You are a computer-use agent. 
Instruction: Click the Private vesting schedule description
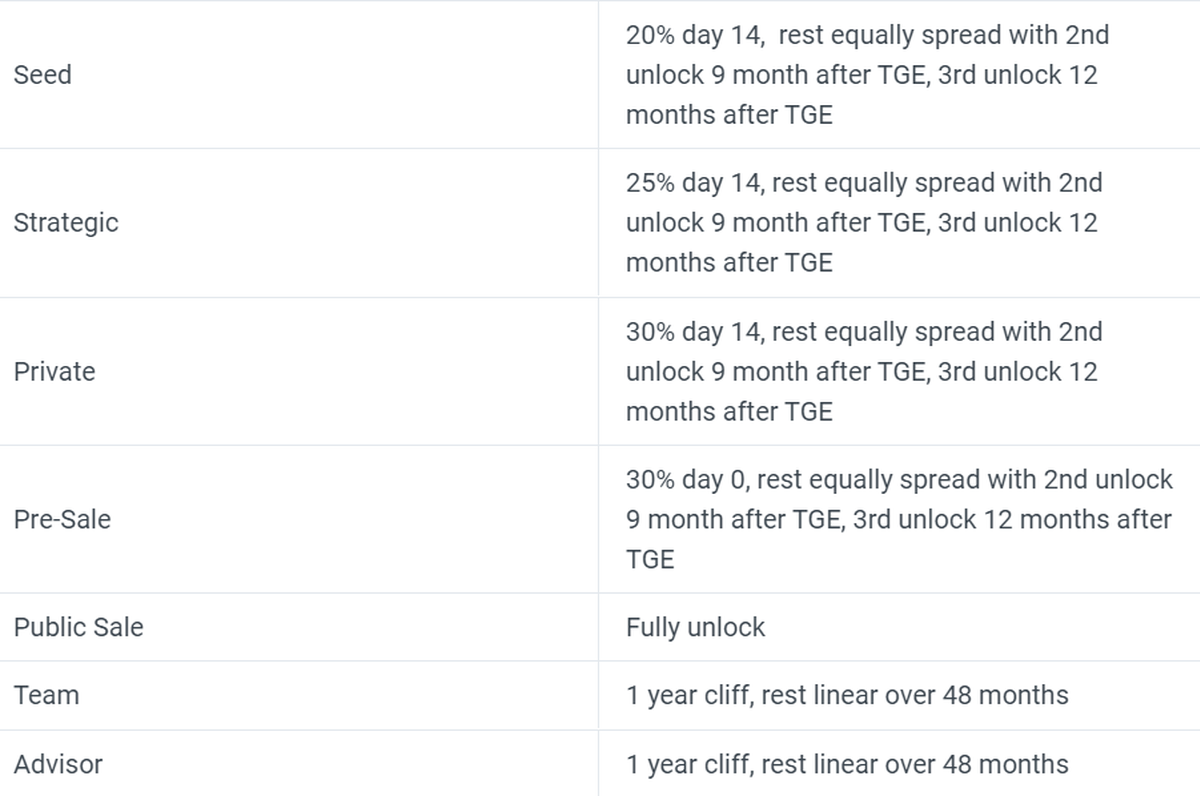point(863,372)
